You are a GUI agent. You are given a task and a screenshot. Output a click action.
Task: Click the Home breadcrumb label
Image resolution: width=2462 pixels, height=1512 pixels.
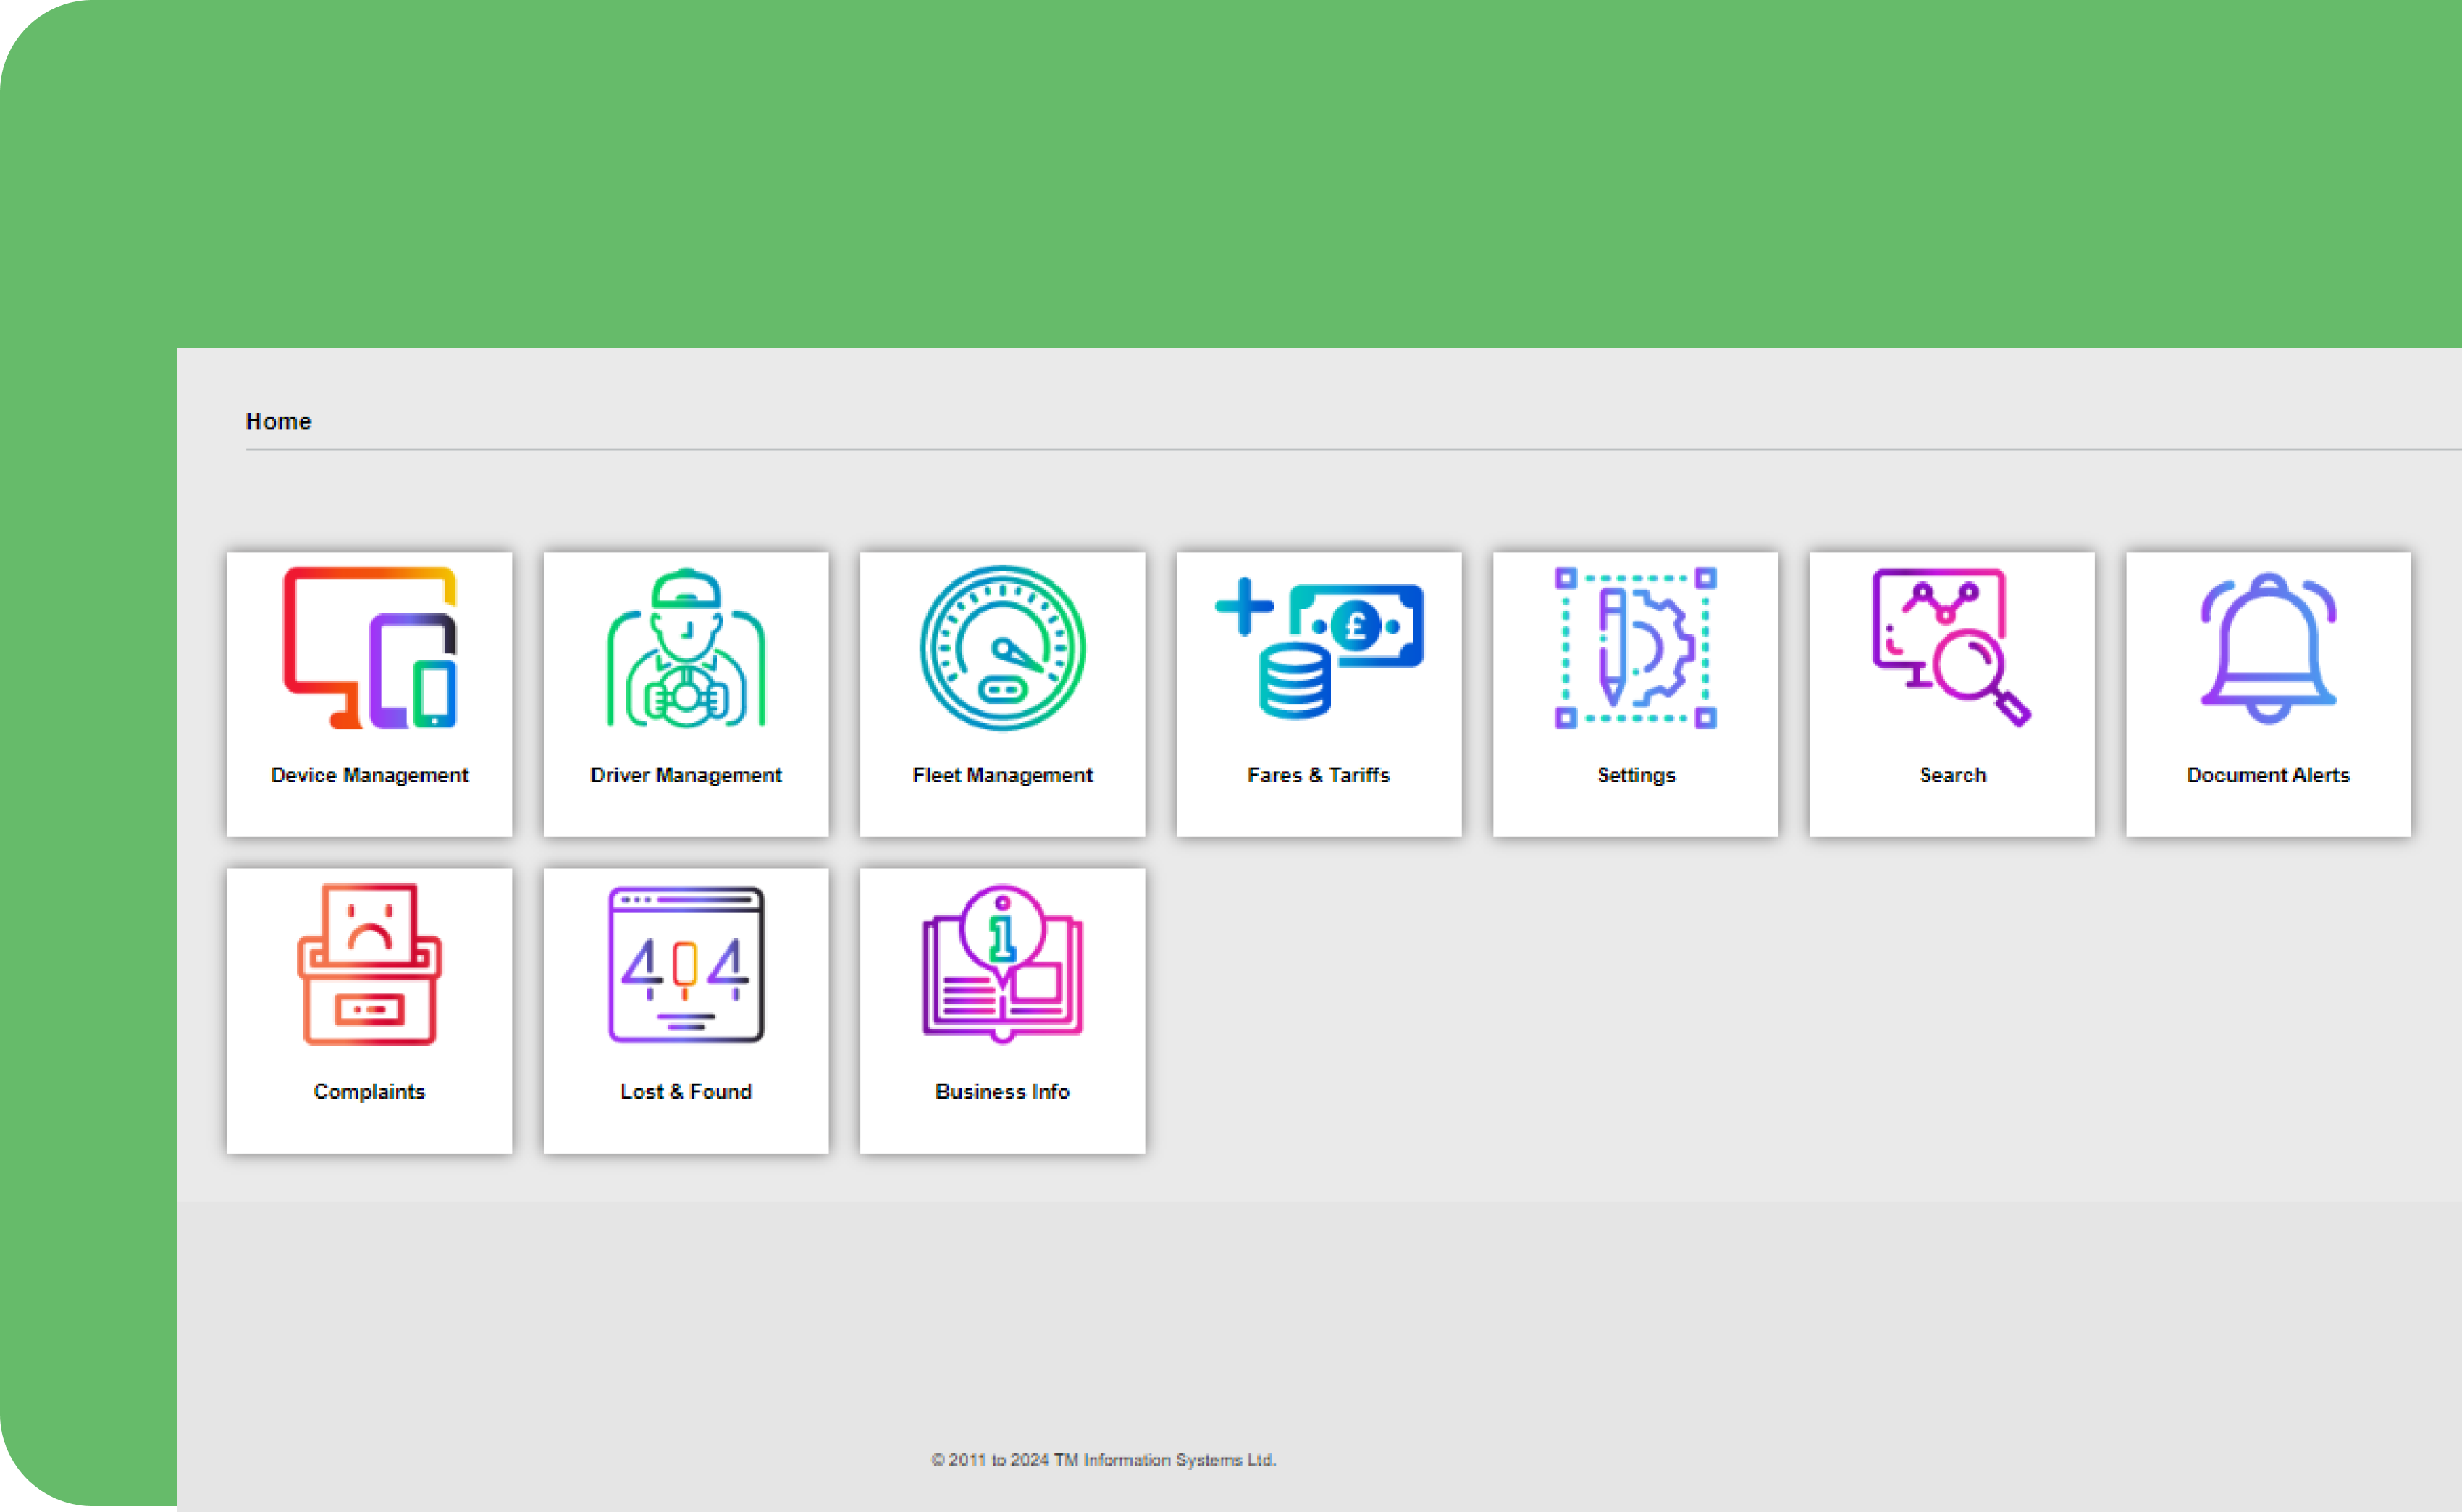coord(278,421)
